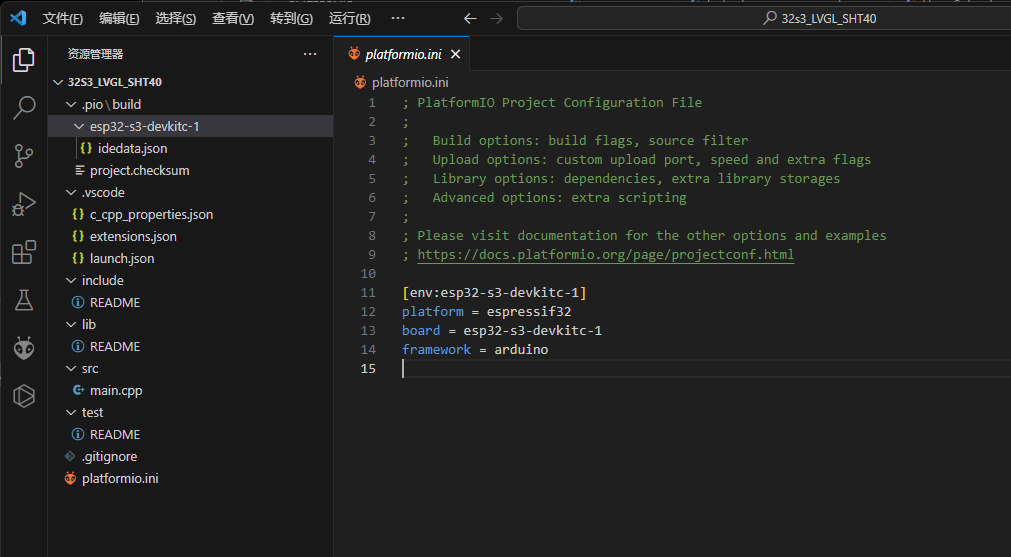Open the Explorer view in activity bar
The width and height of the screenshot is (1011, 557).
[x=23, y=61]
